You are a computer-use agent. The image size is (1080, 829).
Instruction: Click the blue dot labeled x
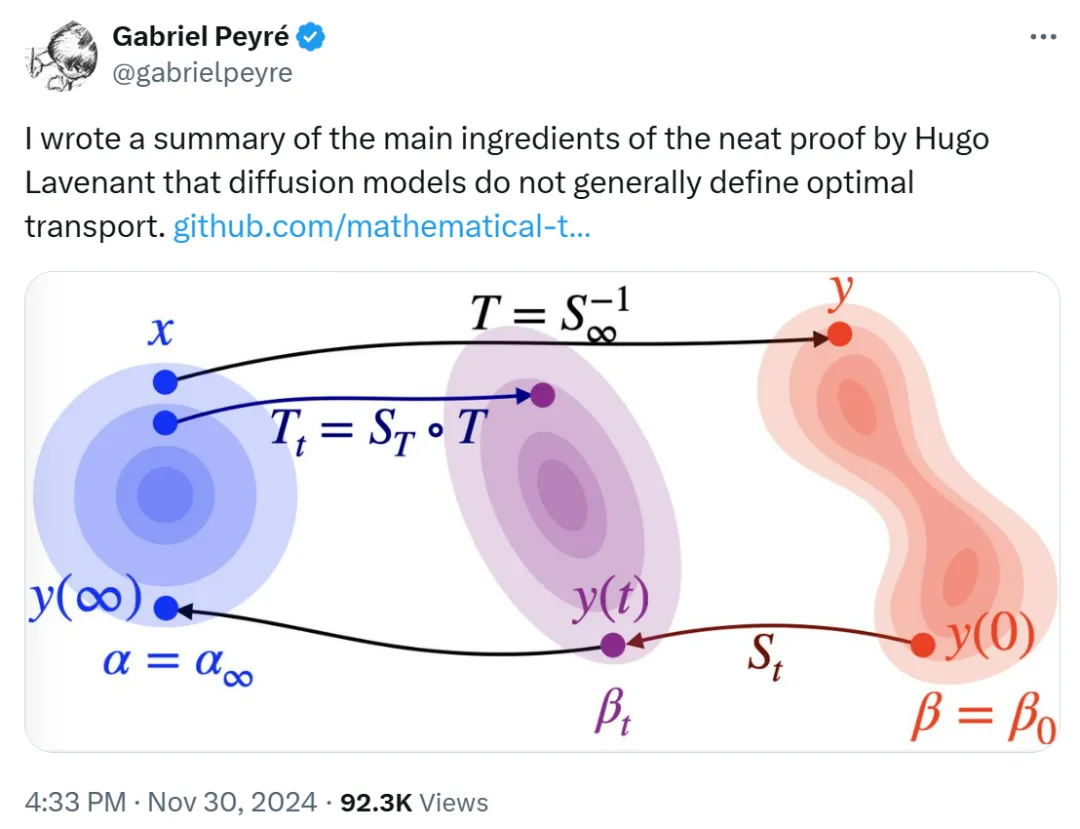pos(165,381)
